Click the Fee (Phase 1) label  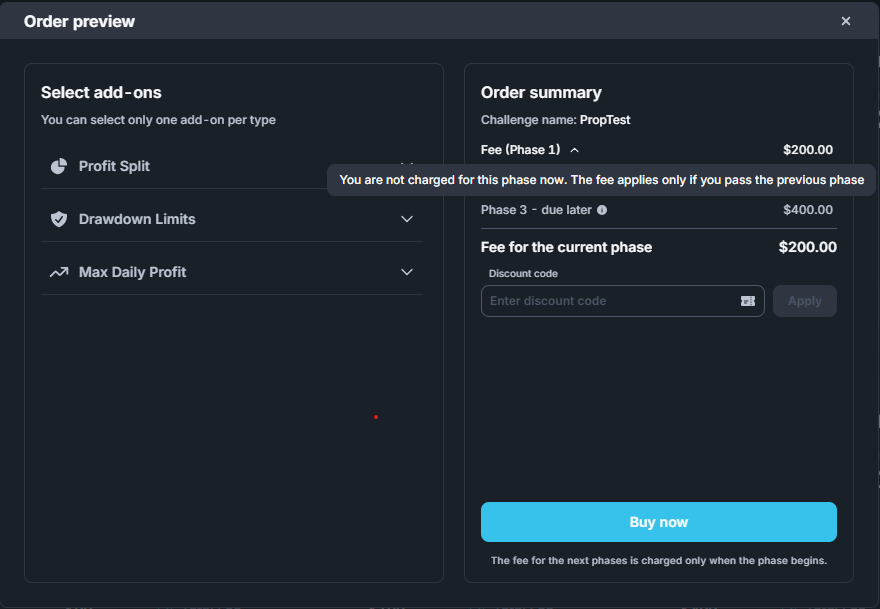(520, 150)
